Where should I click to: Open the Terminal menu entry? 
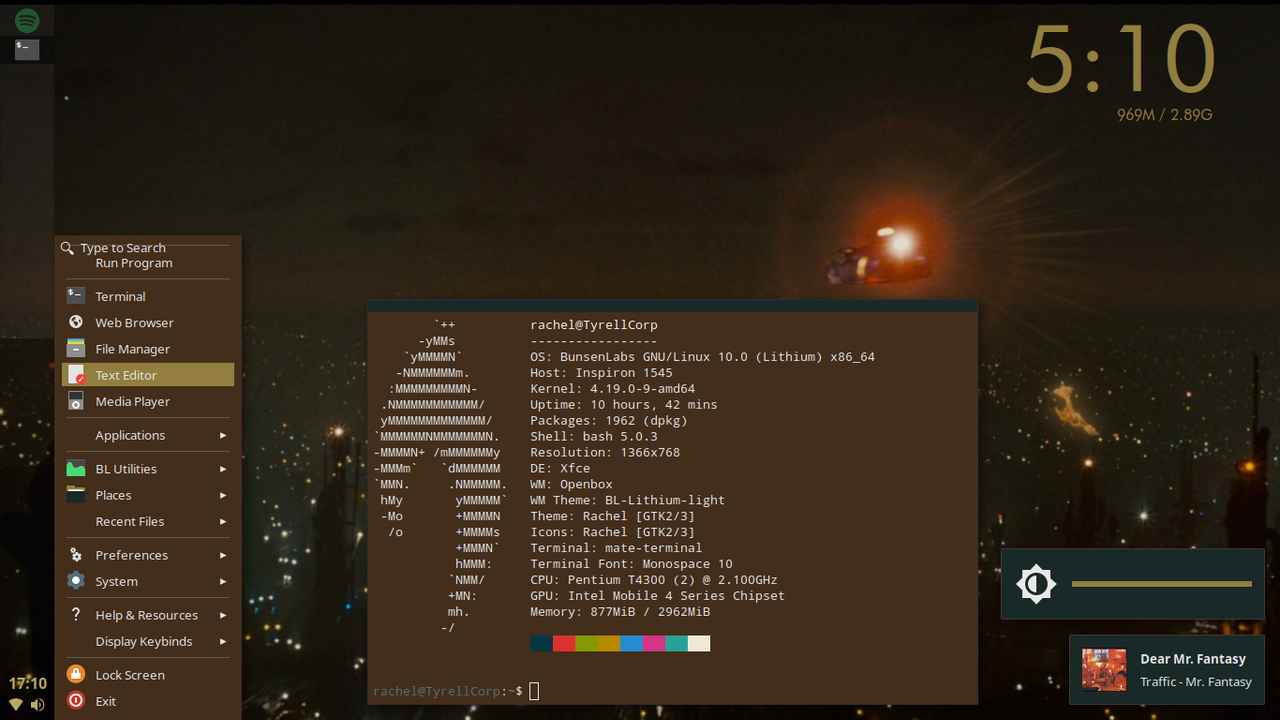coord(148,296)
